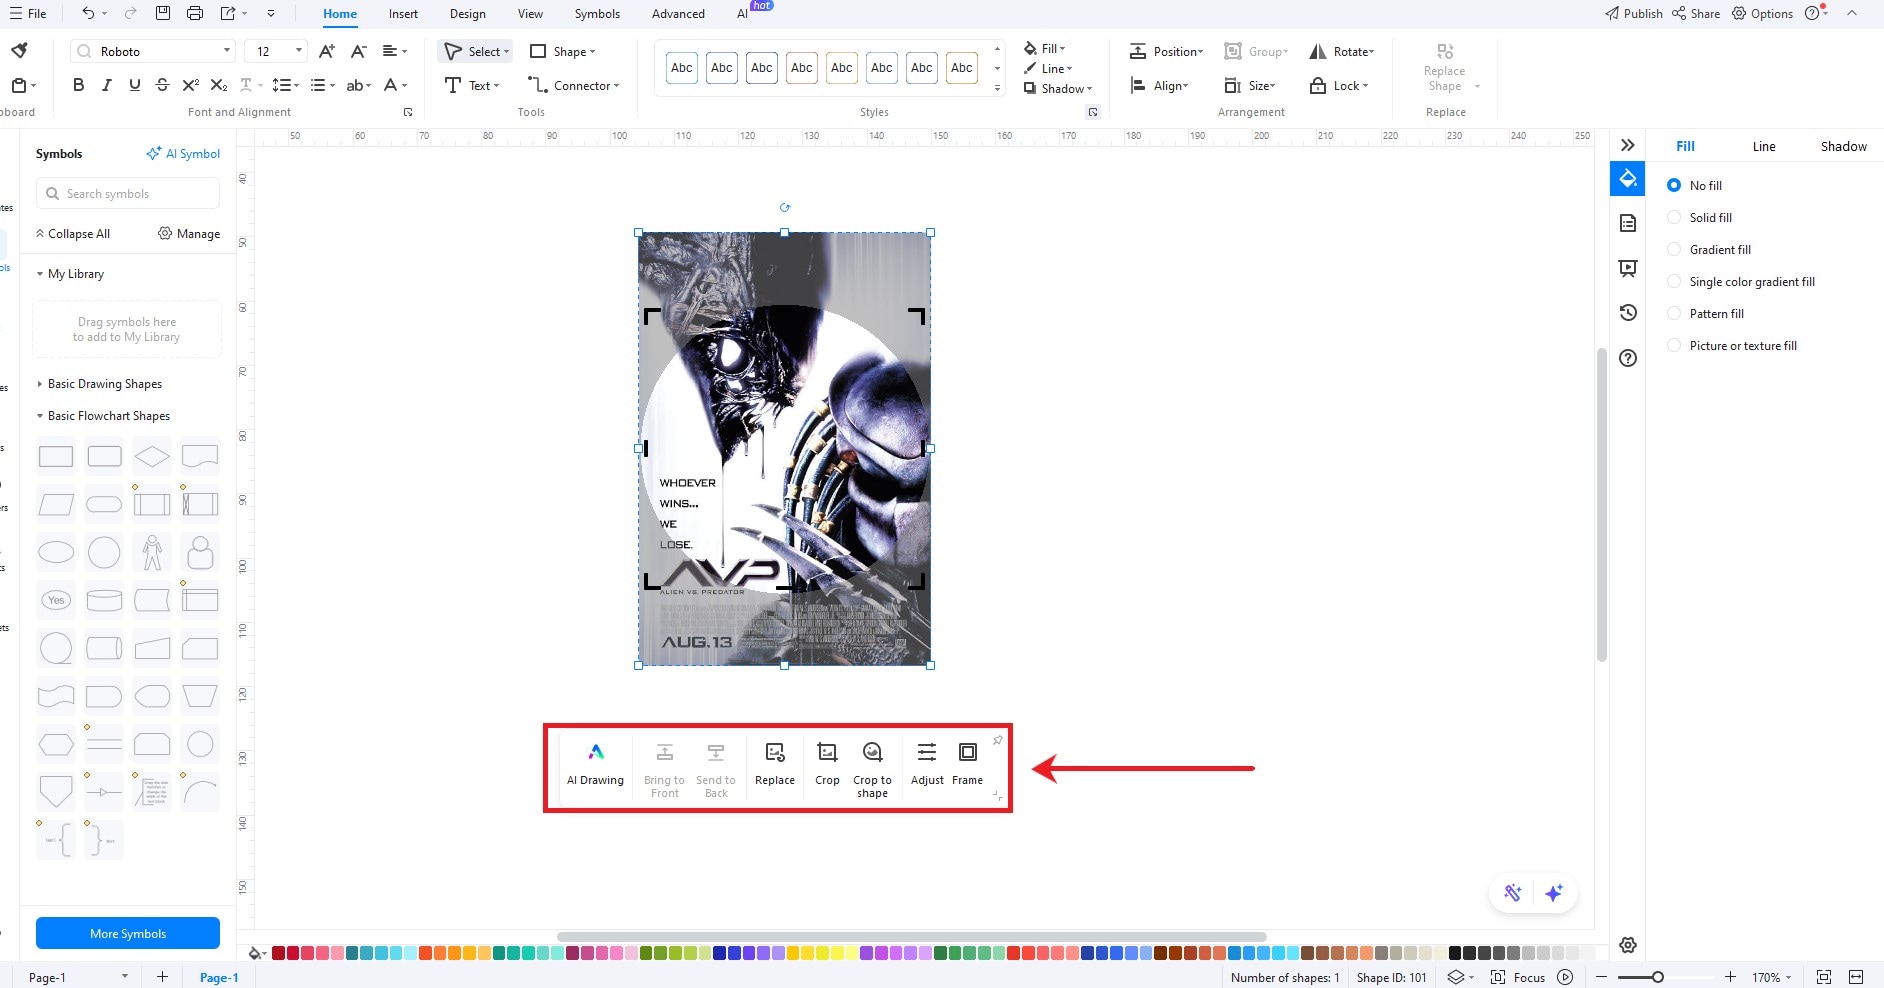Screen dimensions: 1884x988
Task: Apply Superscript formatting
Action: click(191, 85)
